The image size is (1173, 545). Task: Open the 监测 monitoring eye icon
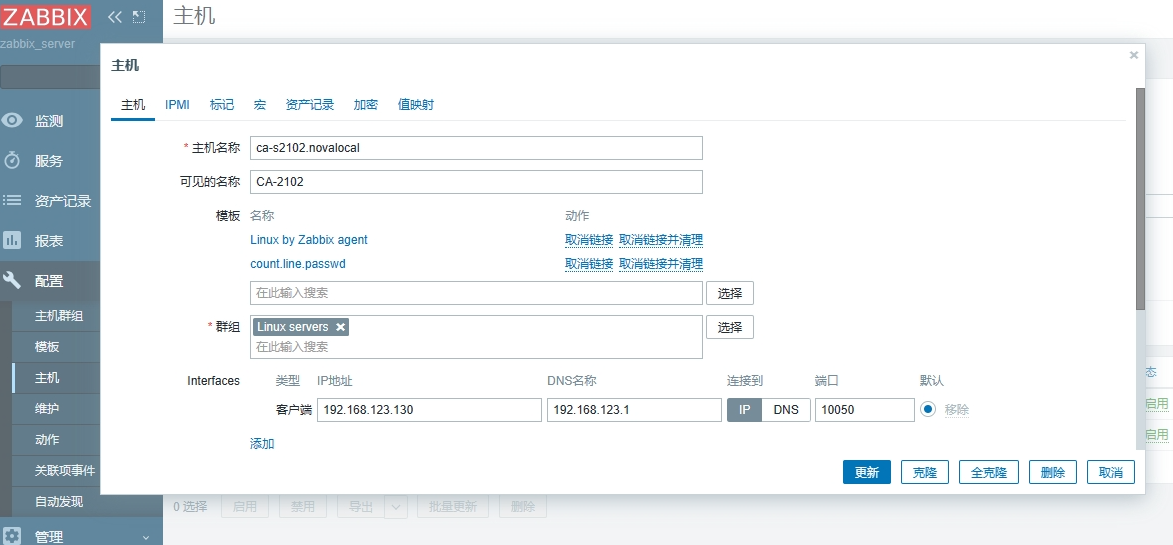pyautogui.click(x=12, y=121)
